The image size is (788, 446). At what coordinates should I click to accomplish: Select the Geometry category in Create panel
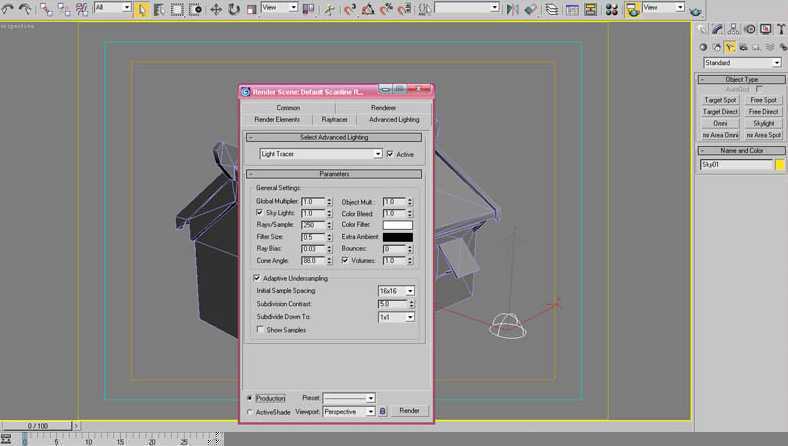click(x=703, y=47)
